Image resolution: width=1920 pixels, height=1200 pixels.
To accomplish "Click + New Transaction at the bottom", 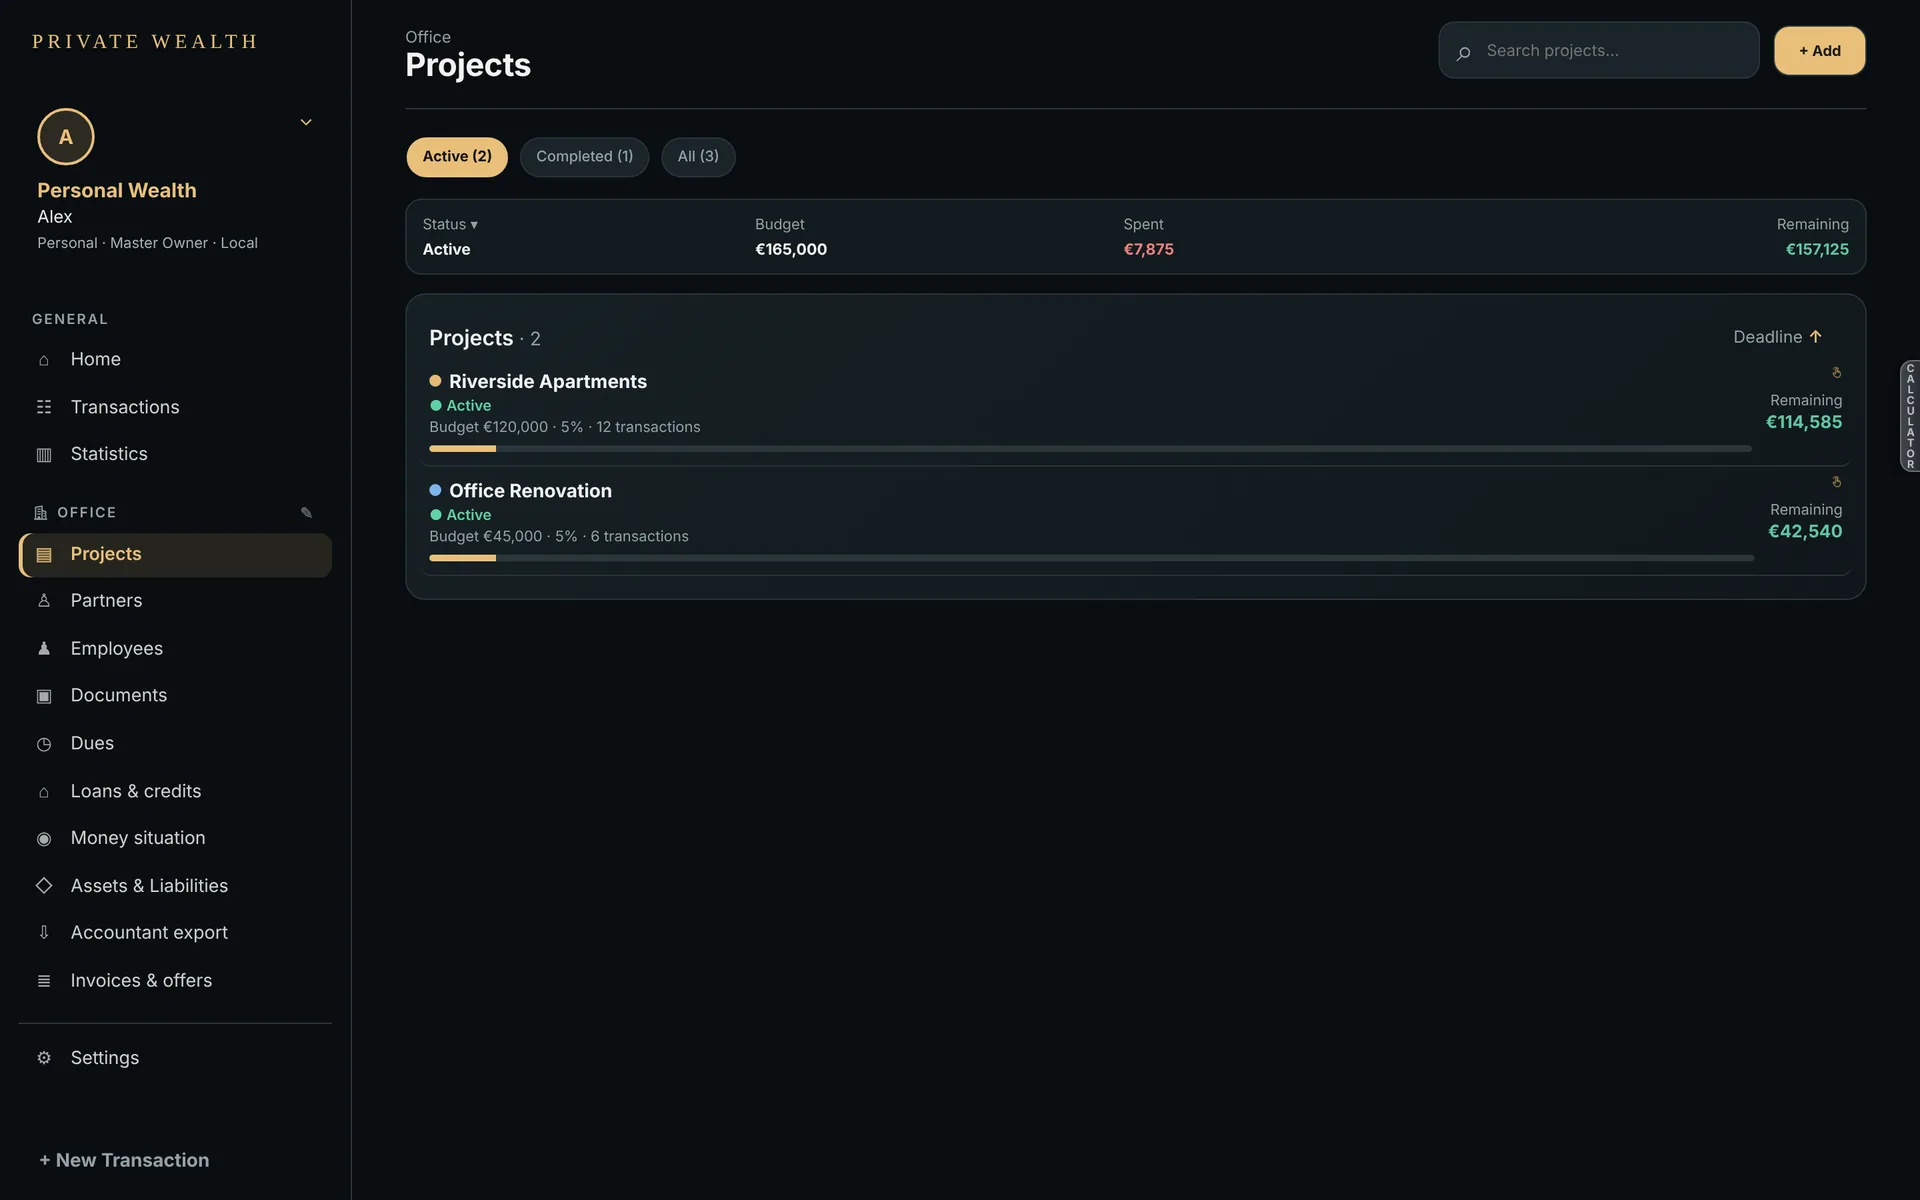I will [x=124, y=1160].
